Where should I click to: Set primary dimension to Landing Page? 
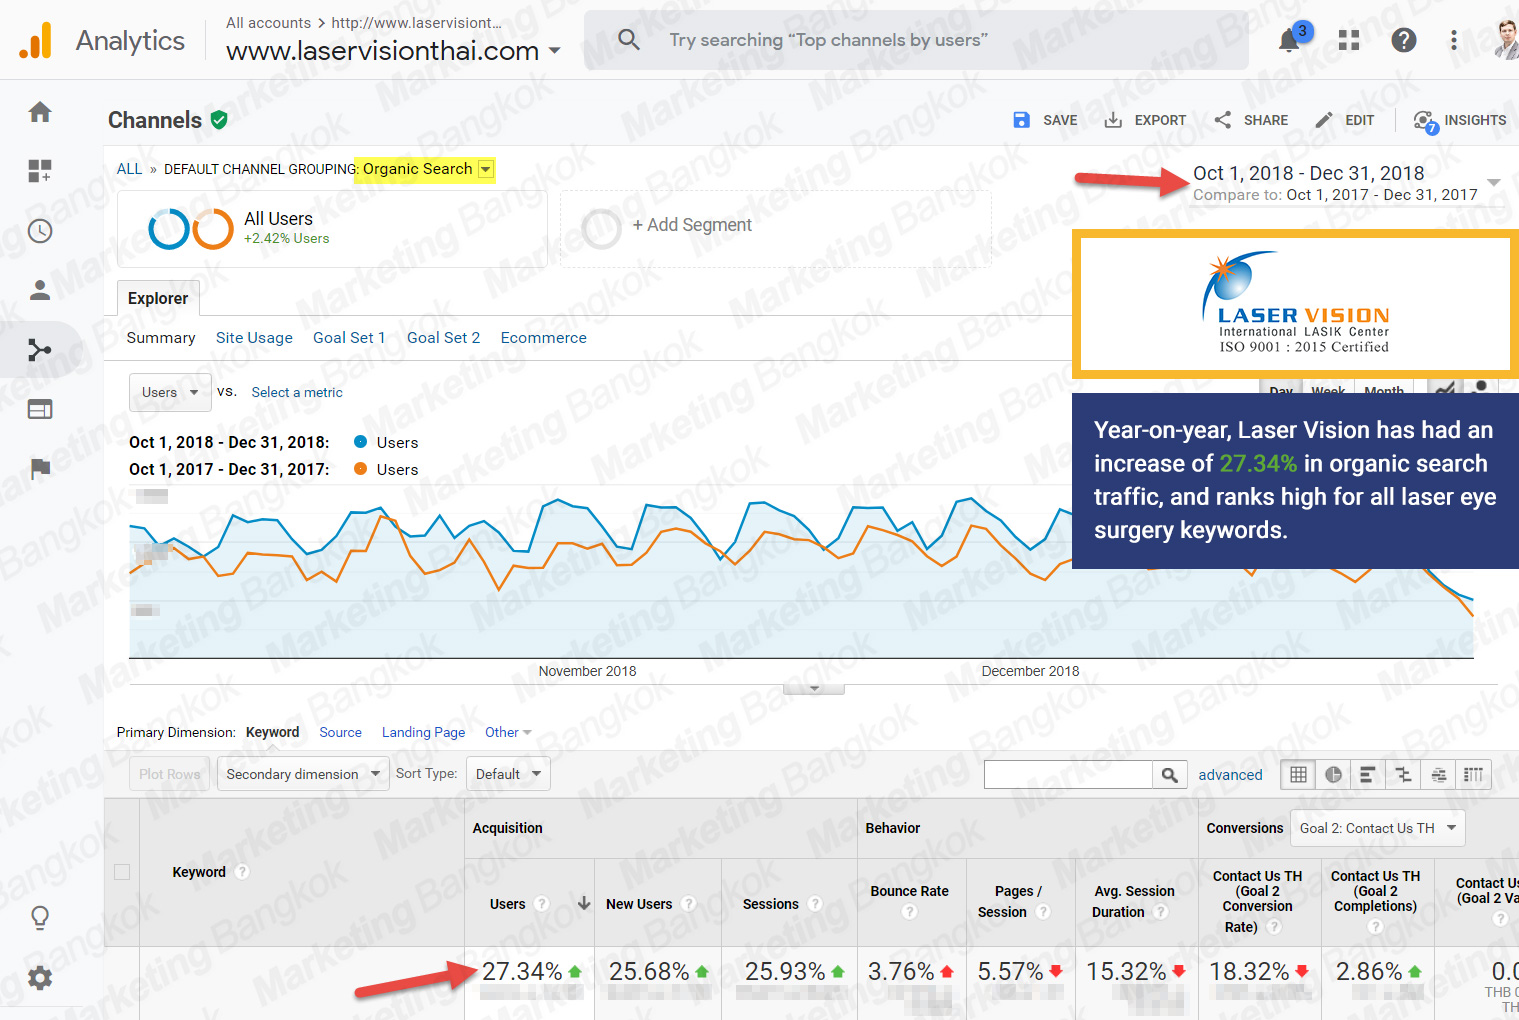423,732
